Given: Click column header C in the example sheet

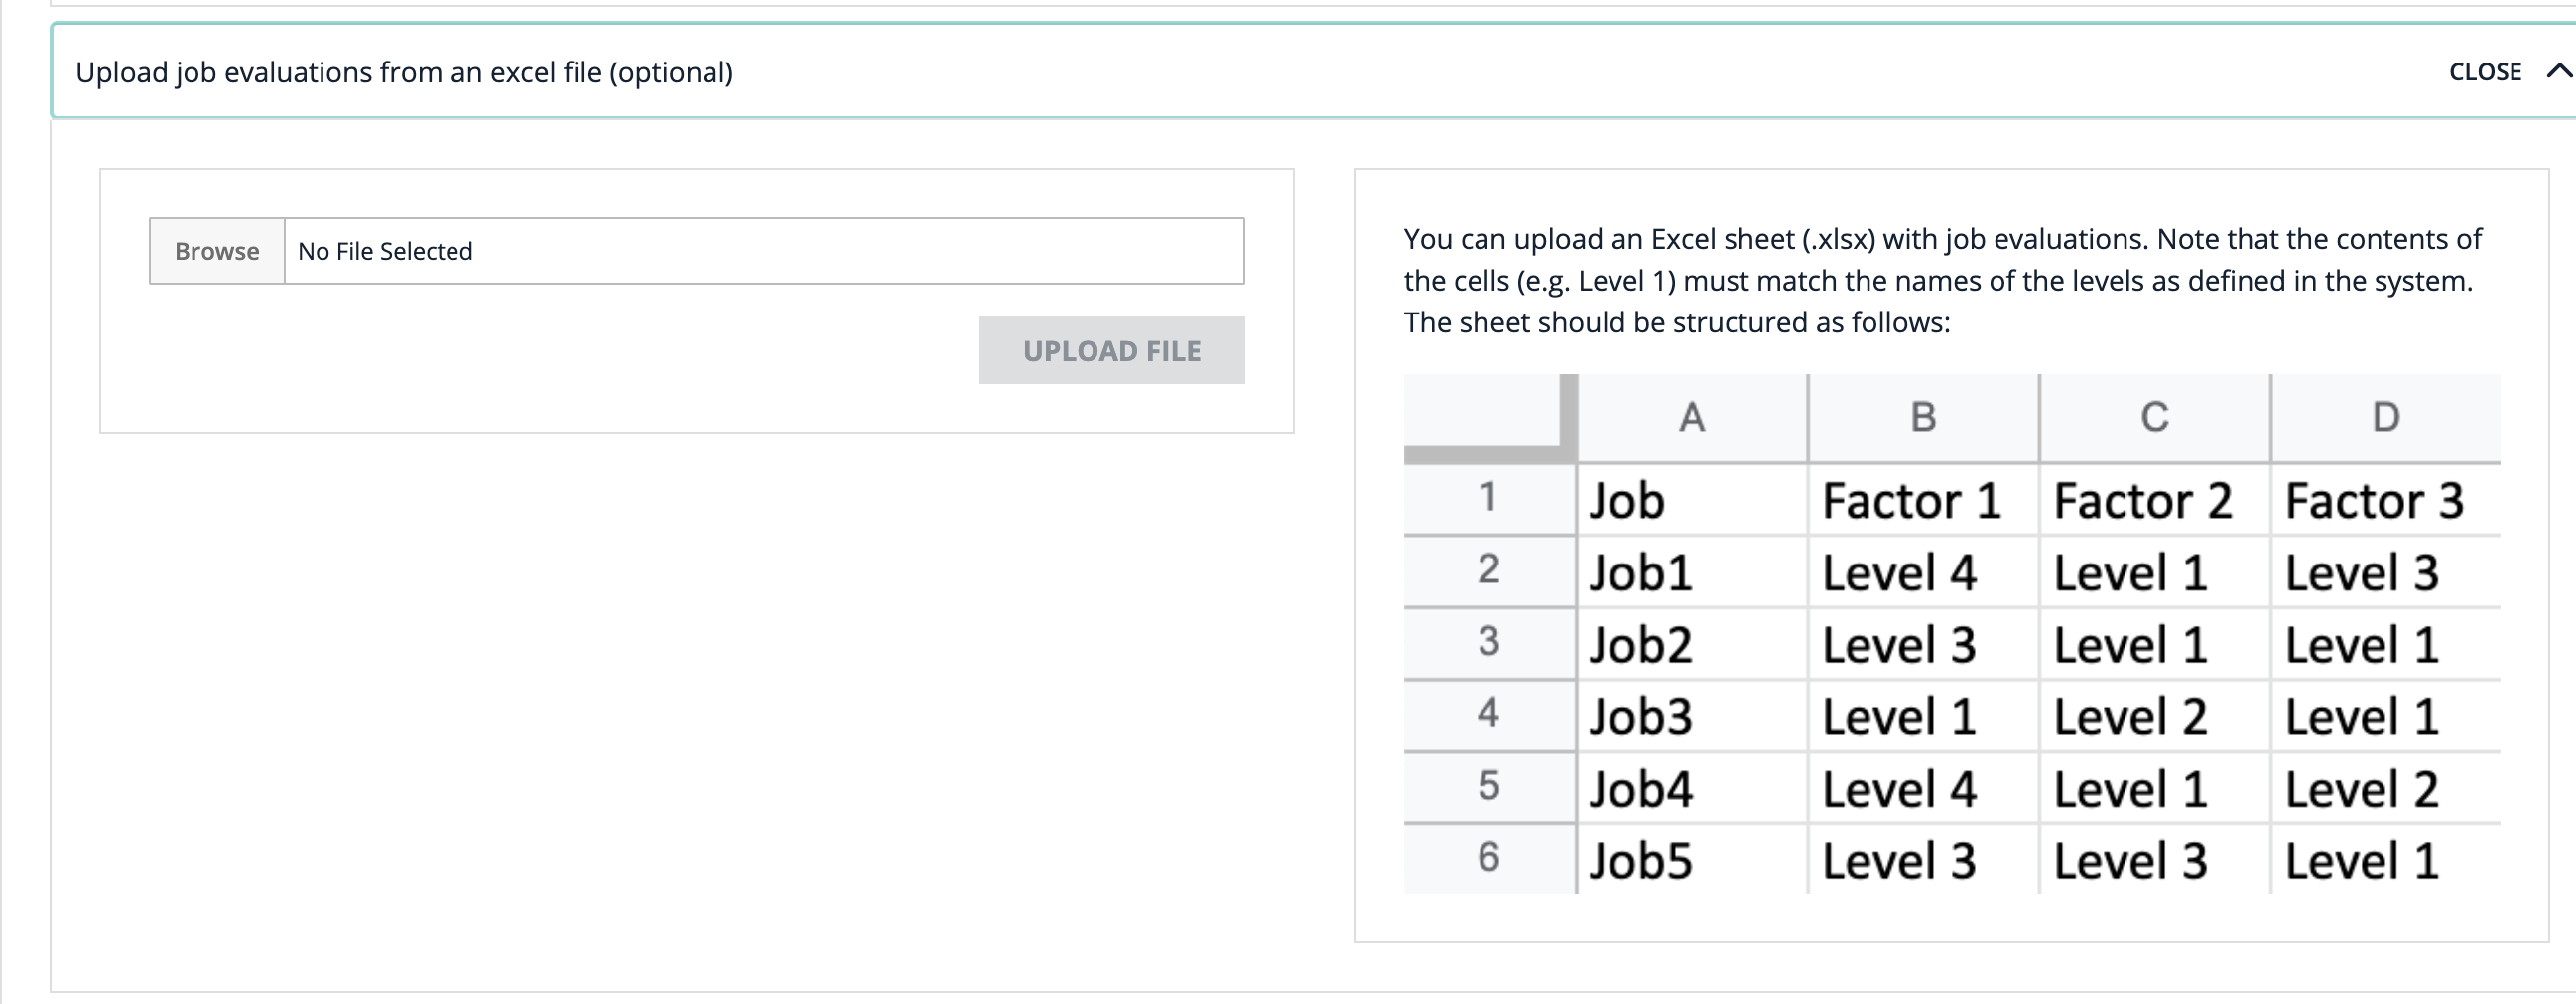Looking at the screenshot, I should [x=2154, y=417].
